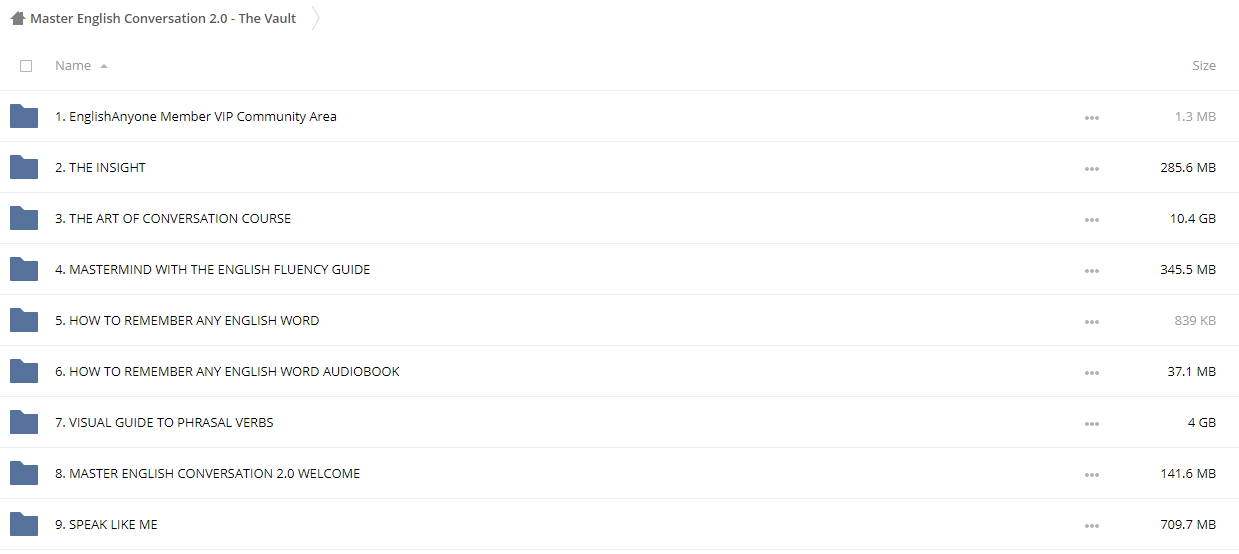The height and width of the screenshot is (554, 1239).
Task: Tick the select-all checkbox in header
Action: (26, 66)
